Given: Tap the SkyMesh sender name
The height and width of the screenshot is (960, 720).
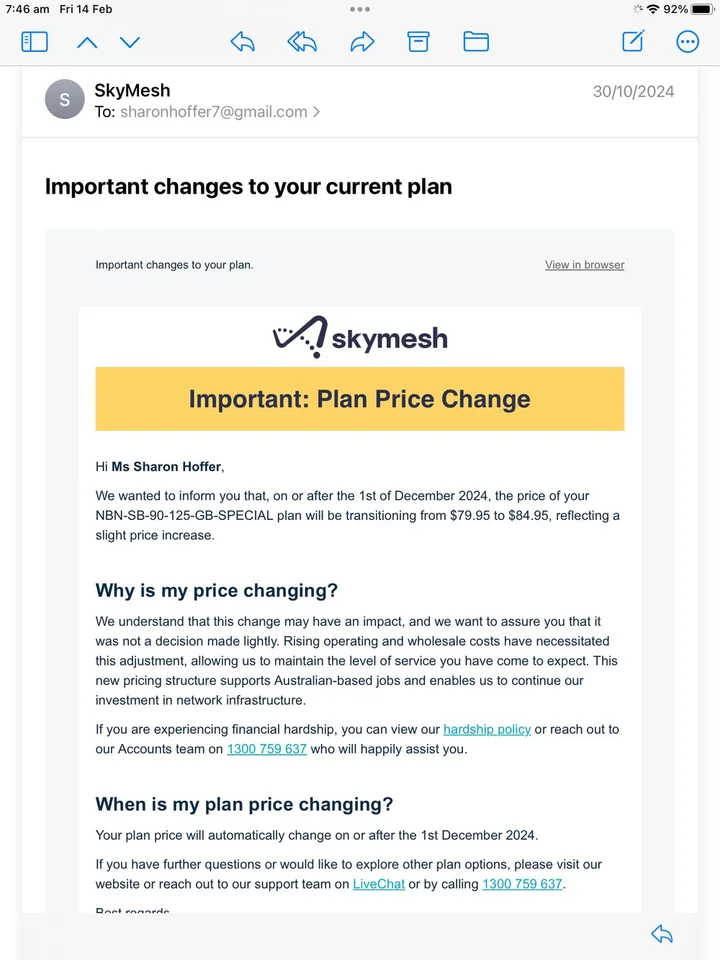Looking at the screenshot, I should (132, 91).
